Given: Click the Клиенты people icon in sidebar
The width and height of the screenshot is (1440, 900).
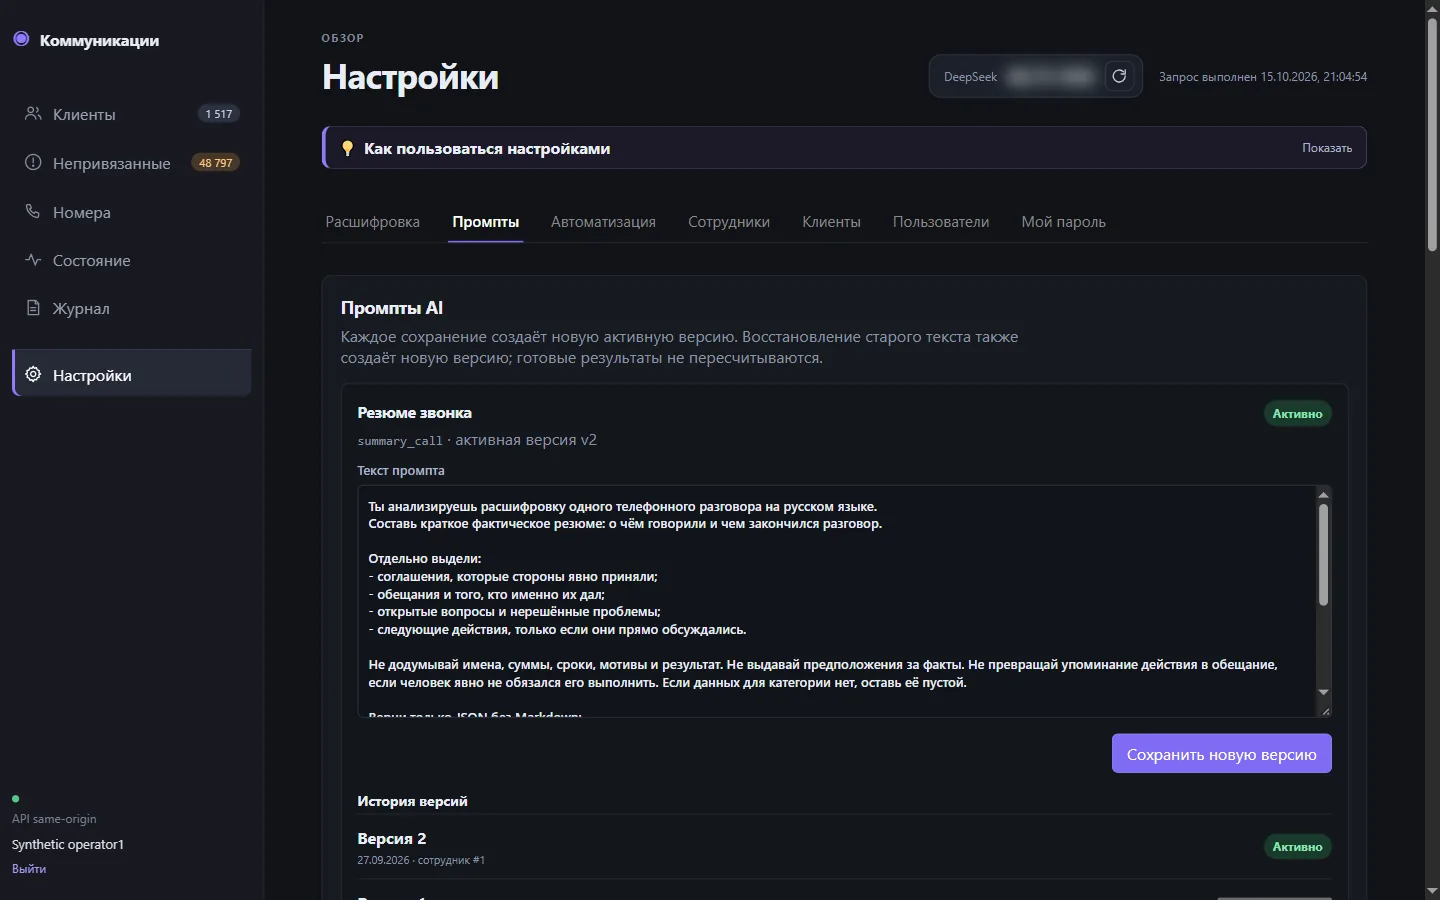Looking at the screenshot, I should [33, 114].
